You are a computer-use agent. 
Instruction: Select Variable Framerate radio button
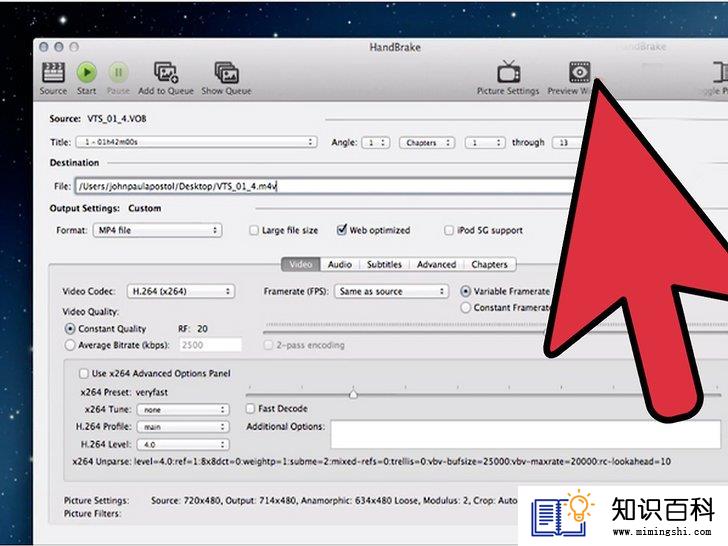click(465, 291)
